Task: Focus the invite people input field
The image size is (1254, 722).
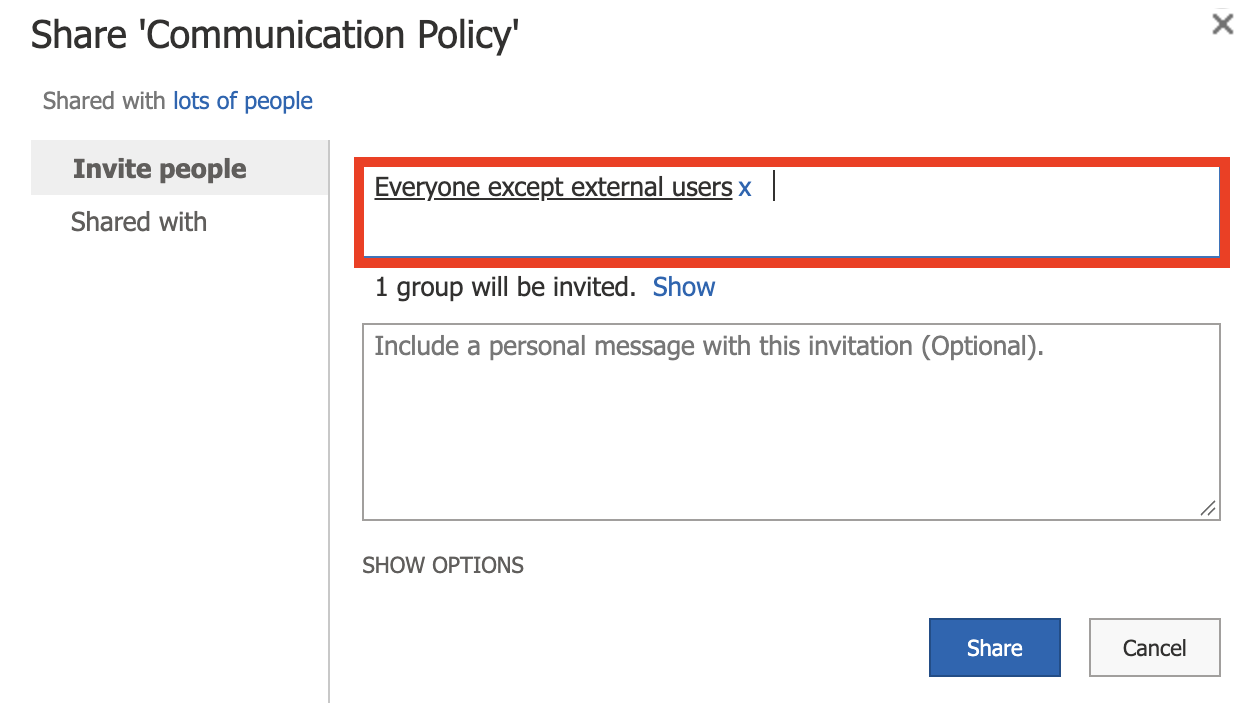Action: [x=791, y=212]
